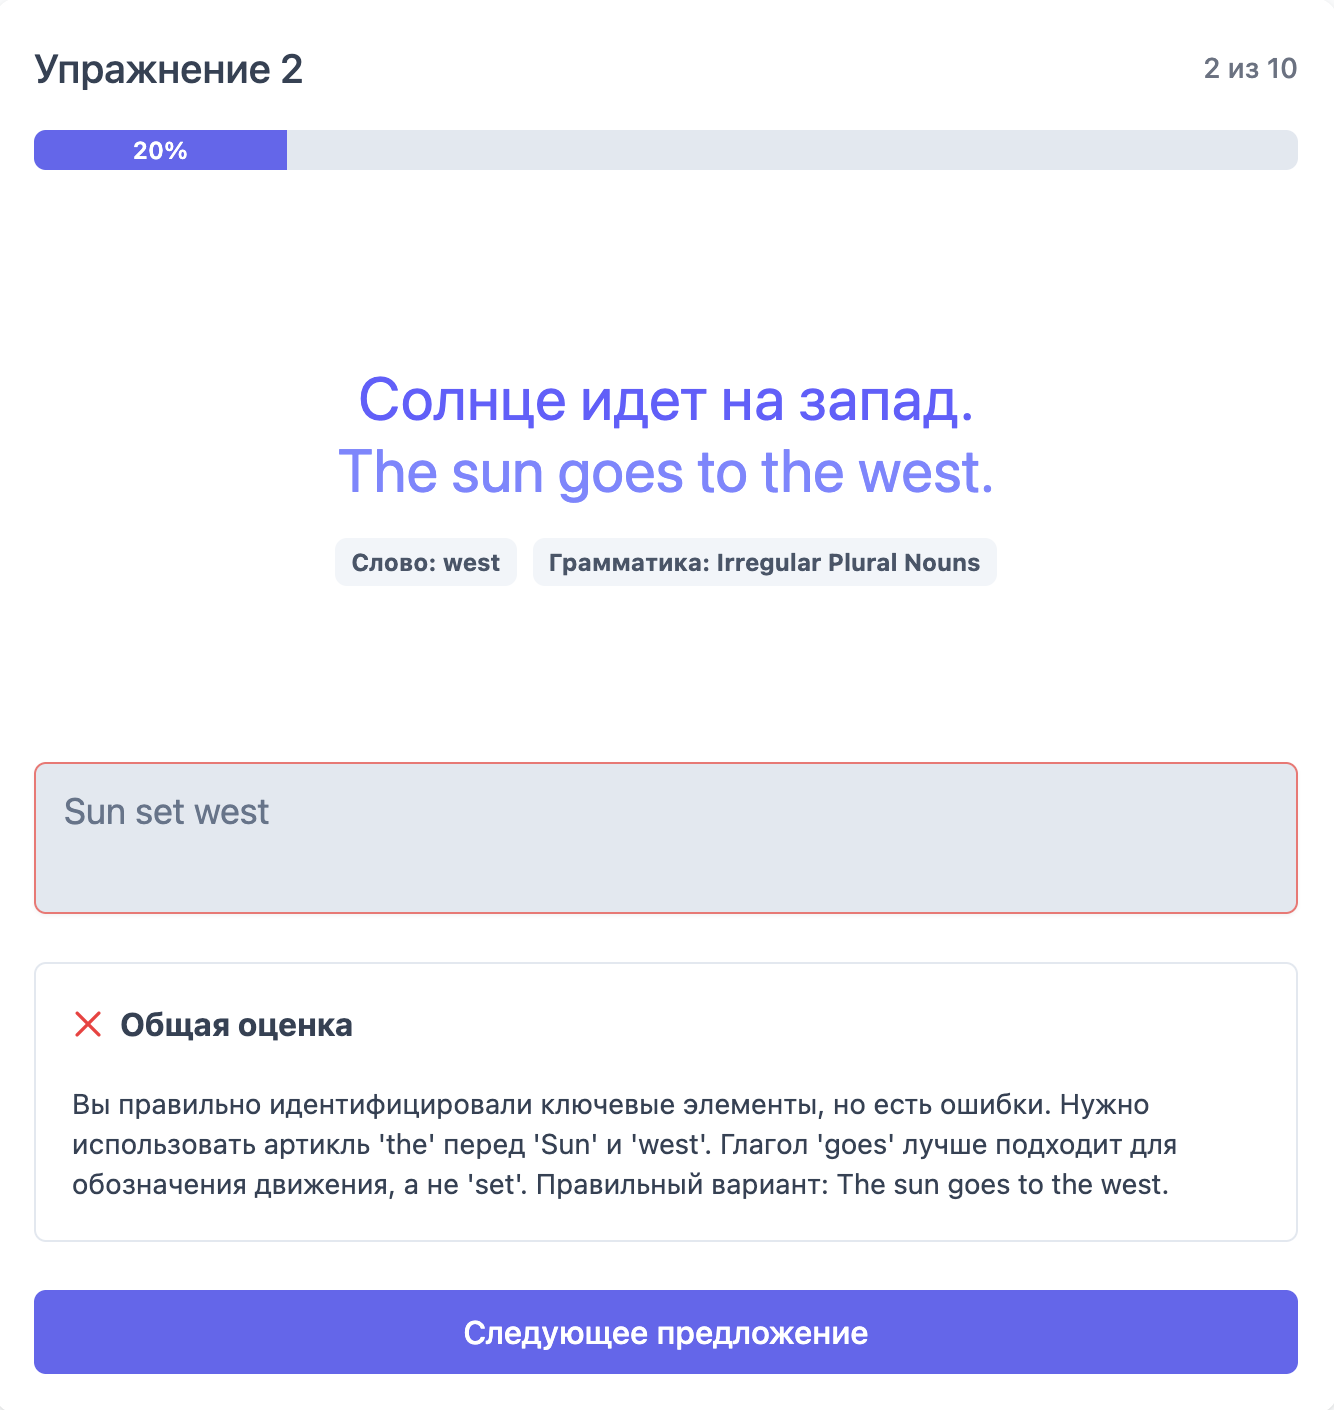Click the answer input field 'Sun set west'
1334x1410 pixels.
click(666, 838)
